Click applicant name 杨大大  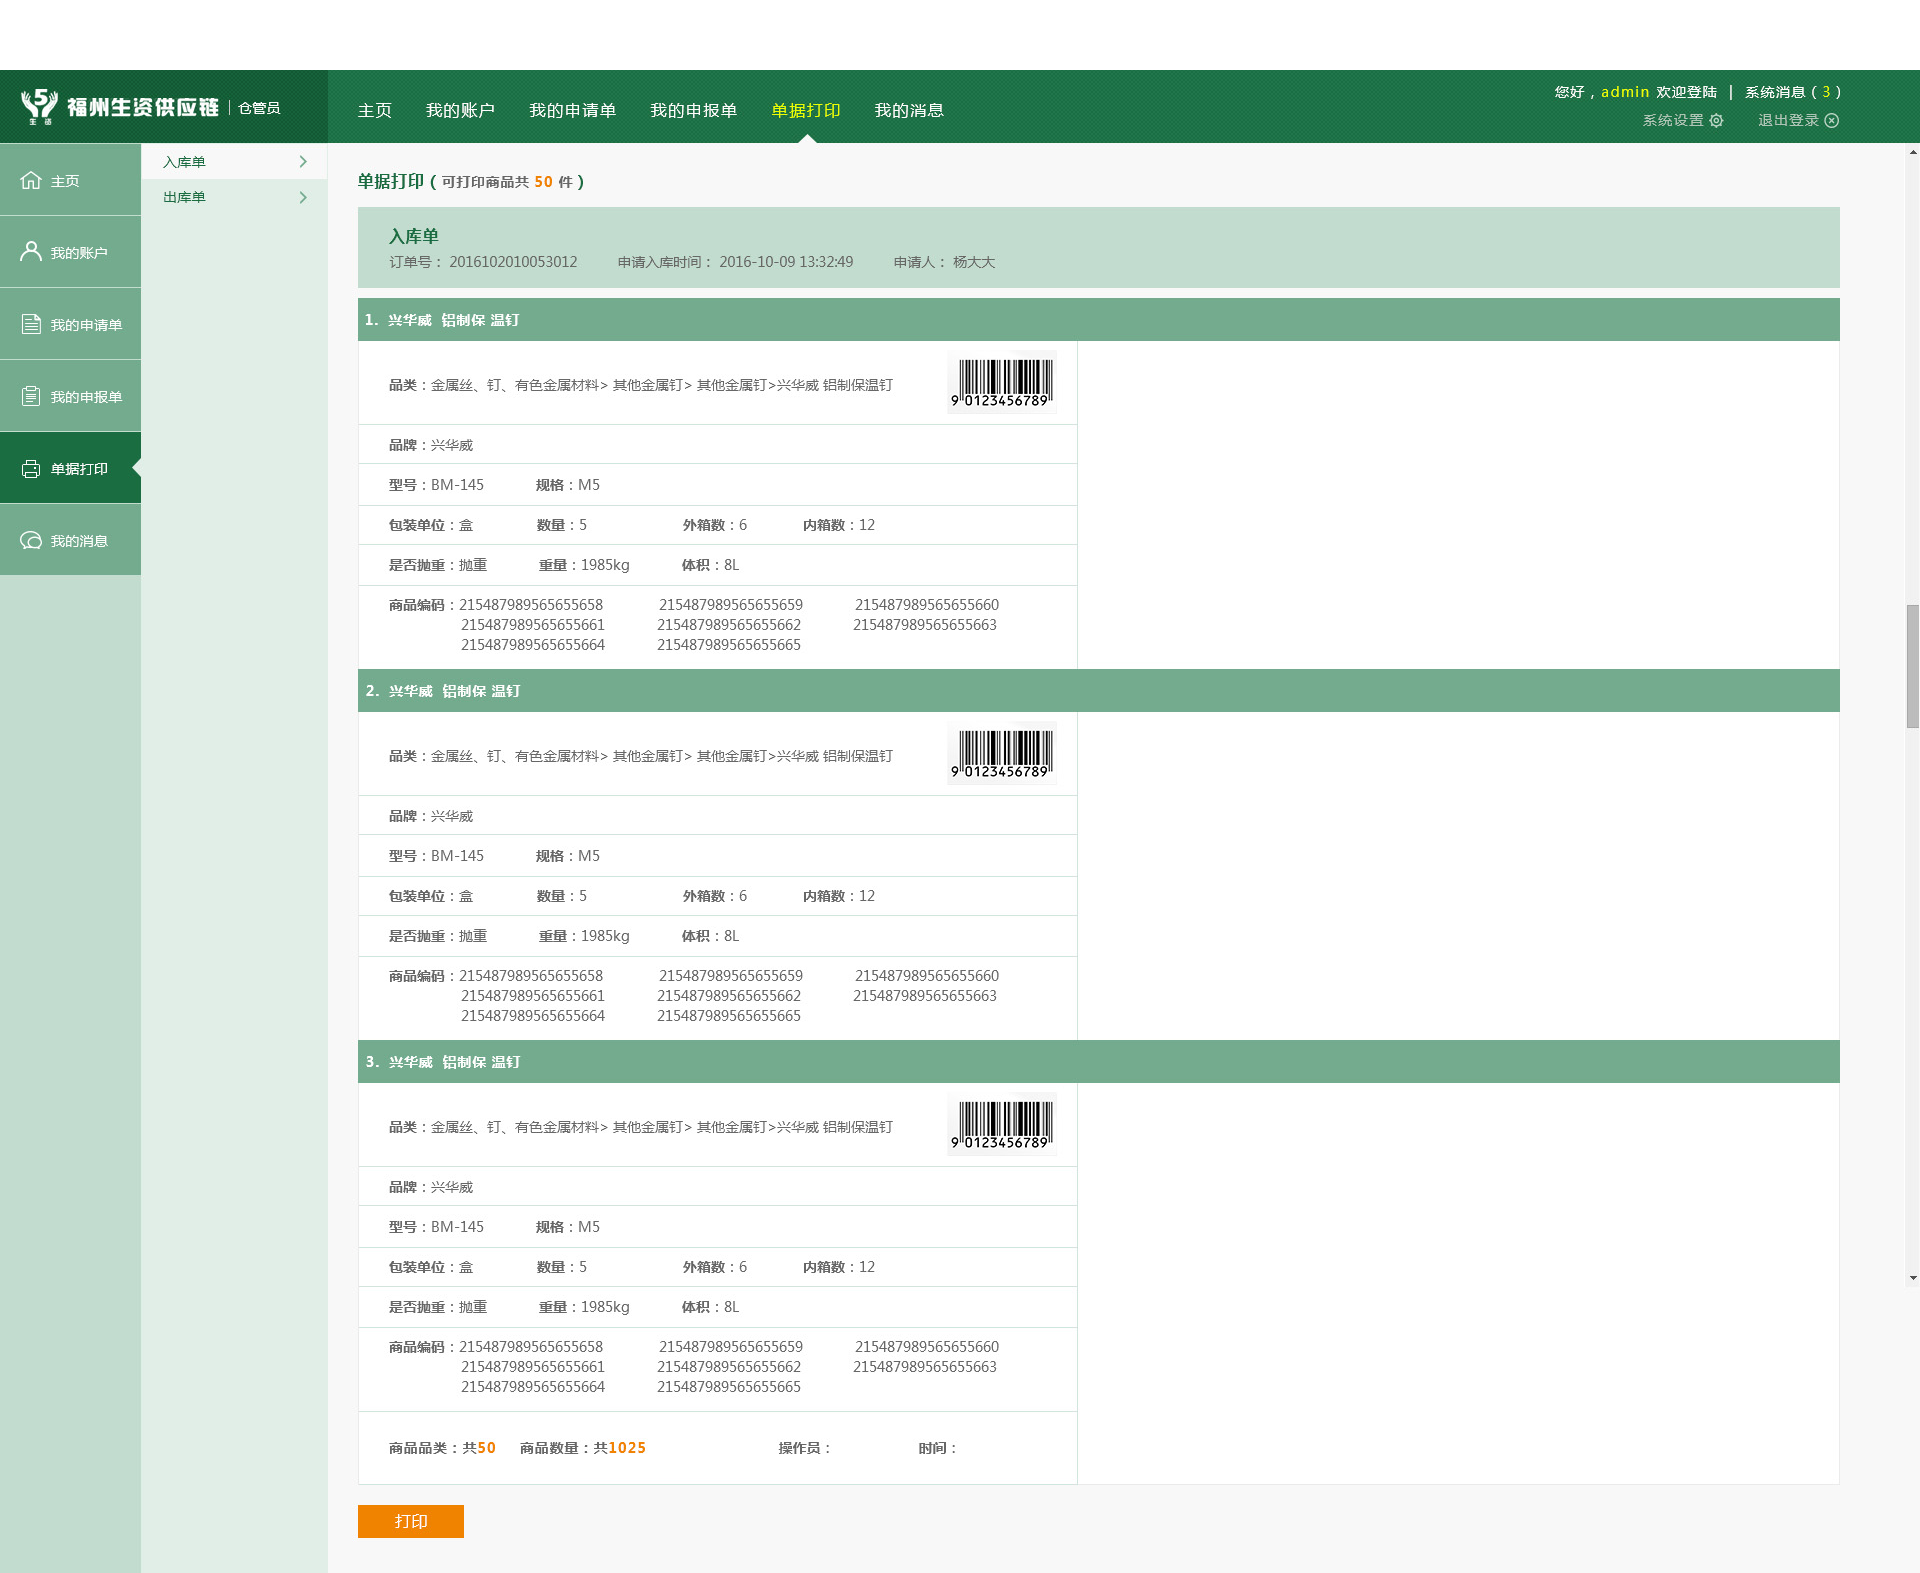point(974,262)
